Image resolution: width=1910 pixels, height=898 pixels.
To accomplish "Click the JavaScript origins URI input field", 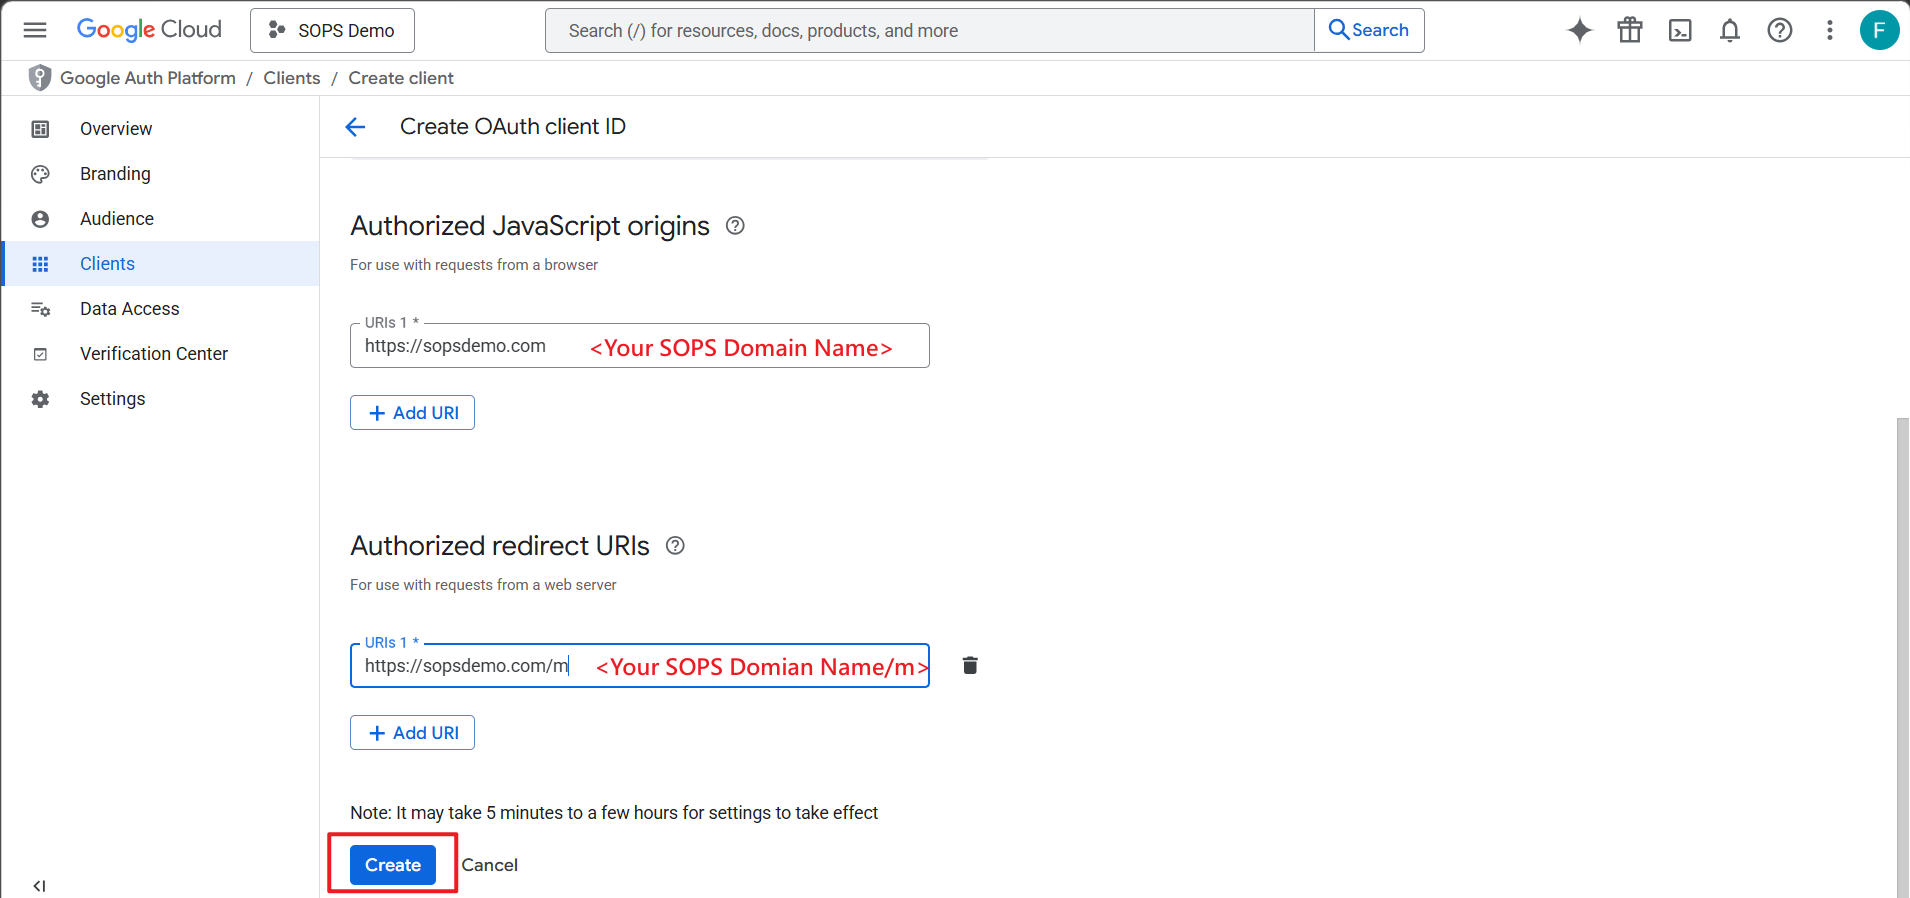I will click(x=470, y=346).
